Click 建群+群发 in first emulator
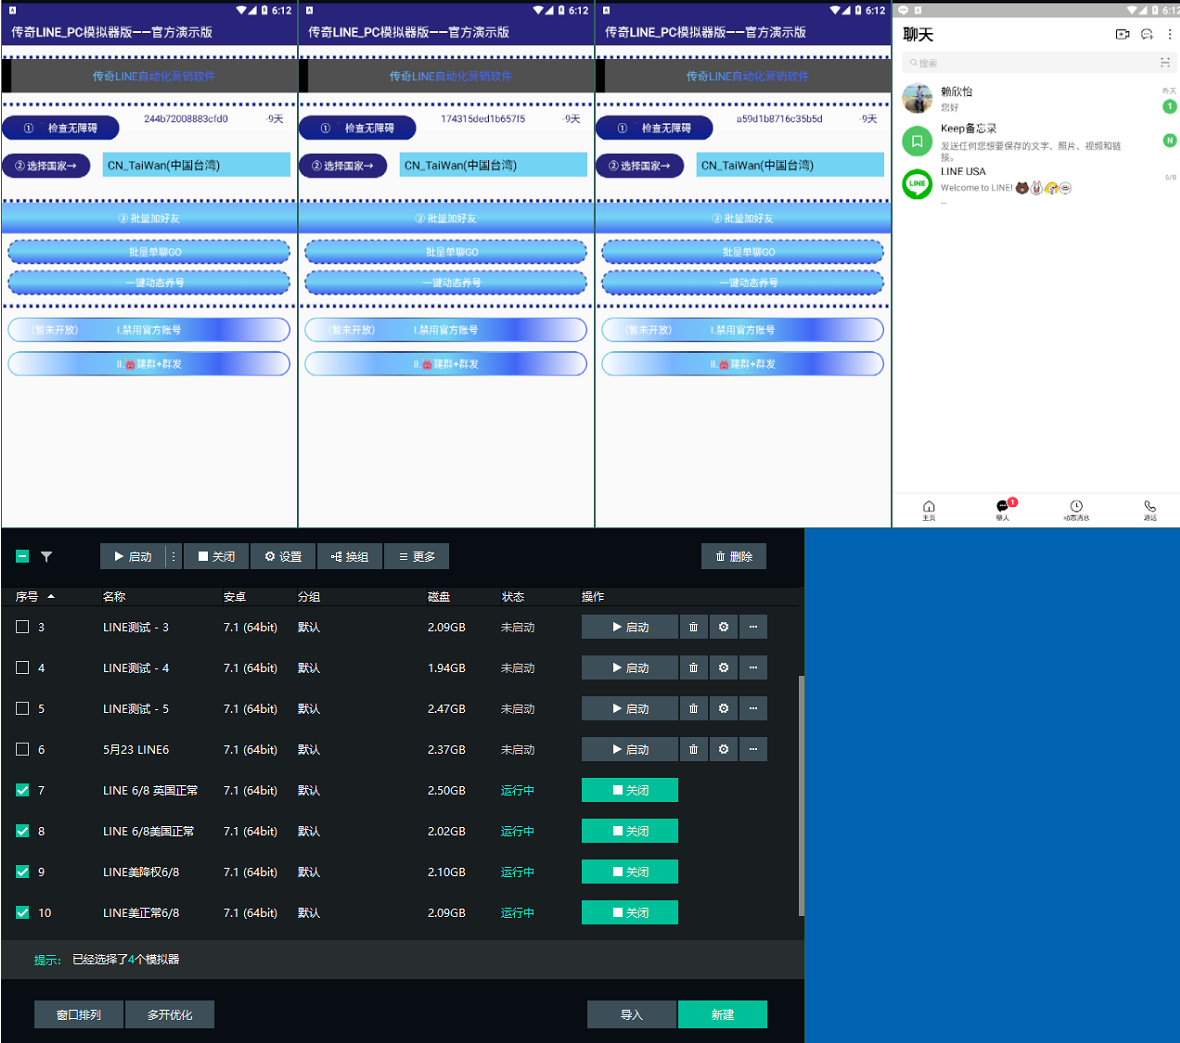The height and width of the screenshot is (1043, 1180). pyautogui.click(x=149, y=363)
